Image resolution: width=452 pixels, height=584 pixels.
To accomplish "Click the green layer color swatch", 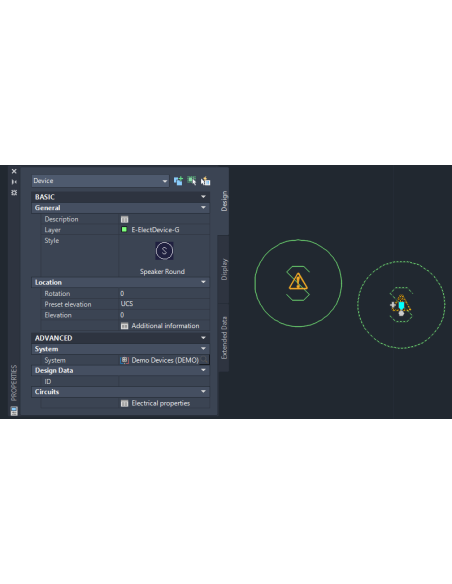I will [x=124, y=229].
